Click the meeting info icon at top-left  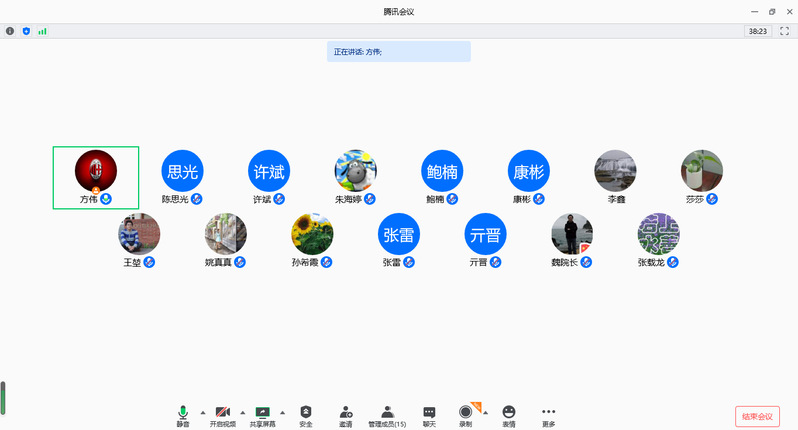coord(11,31)
